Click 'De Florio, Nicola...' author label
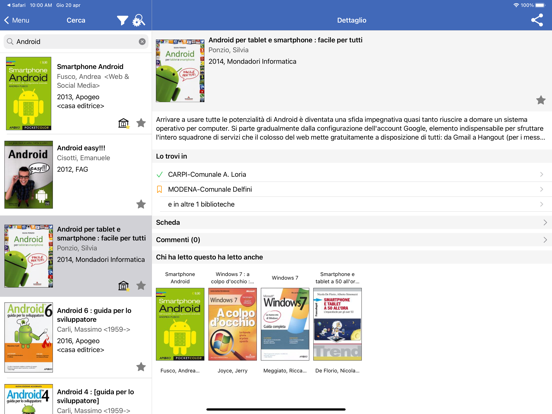This screenshot has width=552, height=414. pyautogui.click(x=337, y=371)
